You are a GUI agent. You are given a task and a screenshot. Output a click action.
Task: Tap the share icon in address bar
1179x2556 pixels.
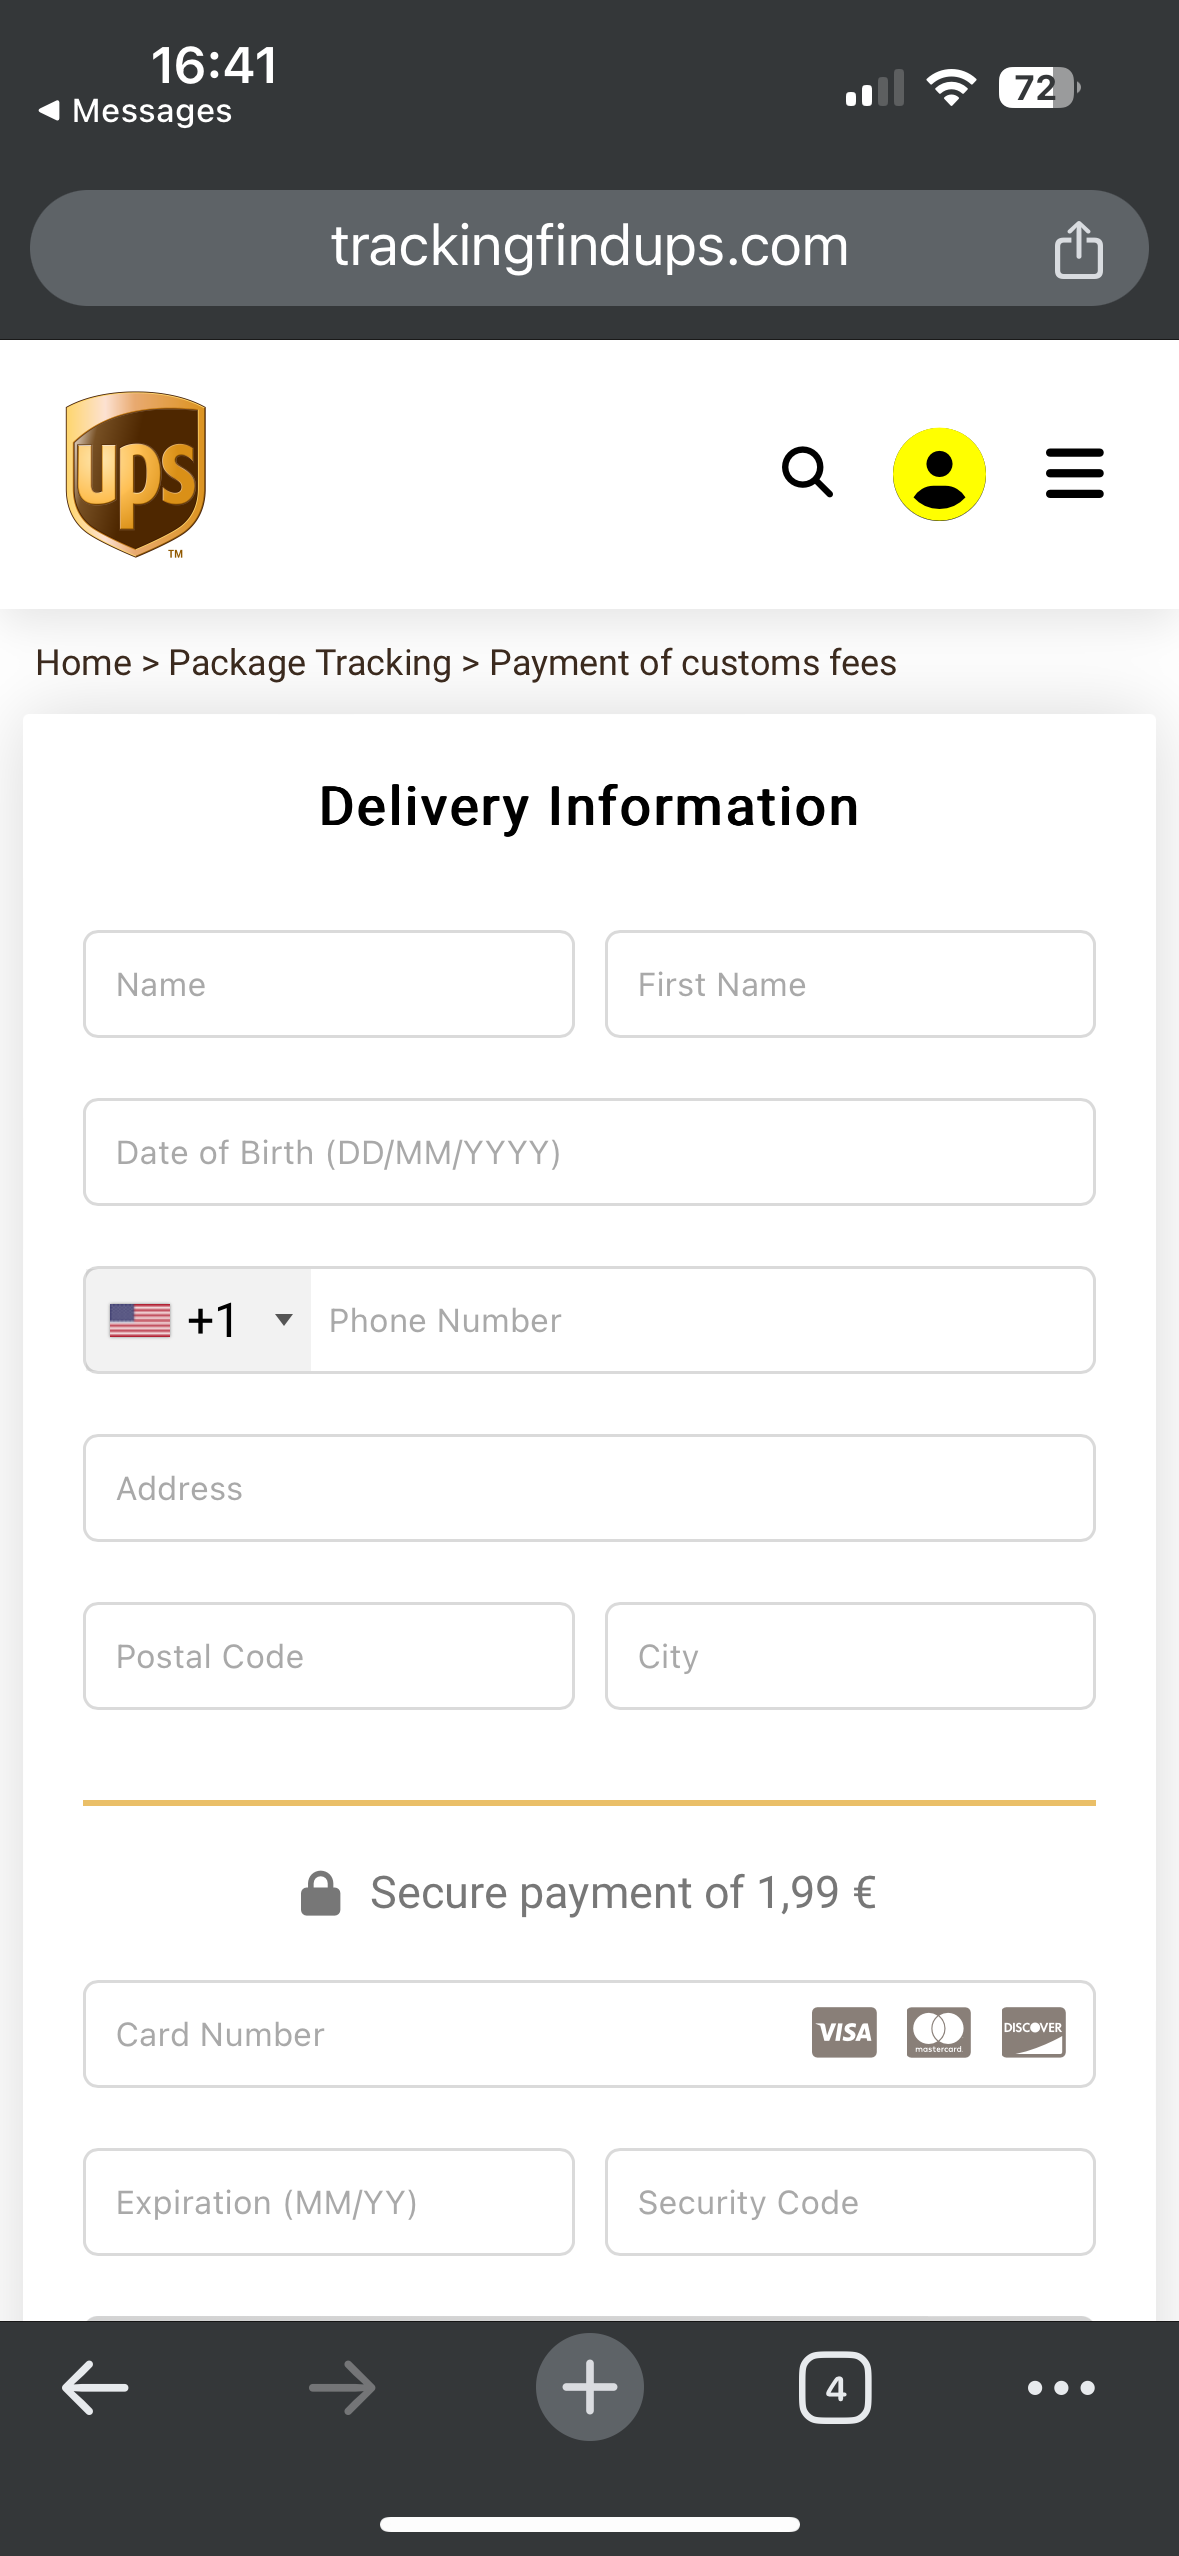[x=1078, y=249]
